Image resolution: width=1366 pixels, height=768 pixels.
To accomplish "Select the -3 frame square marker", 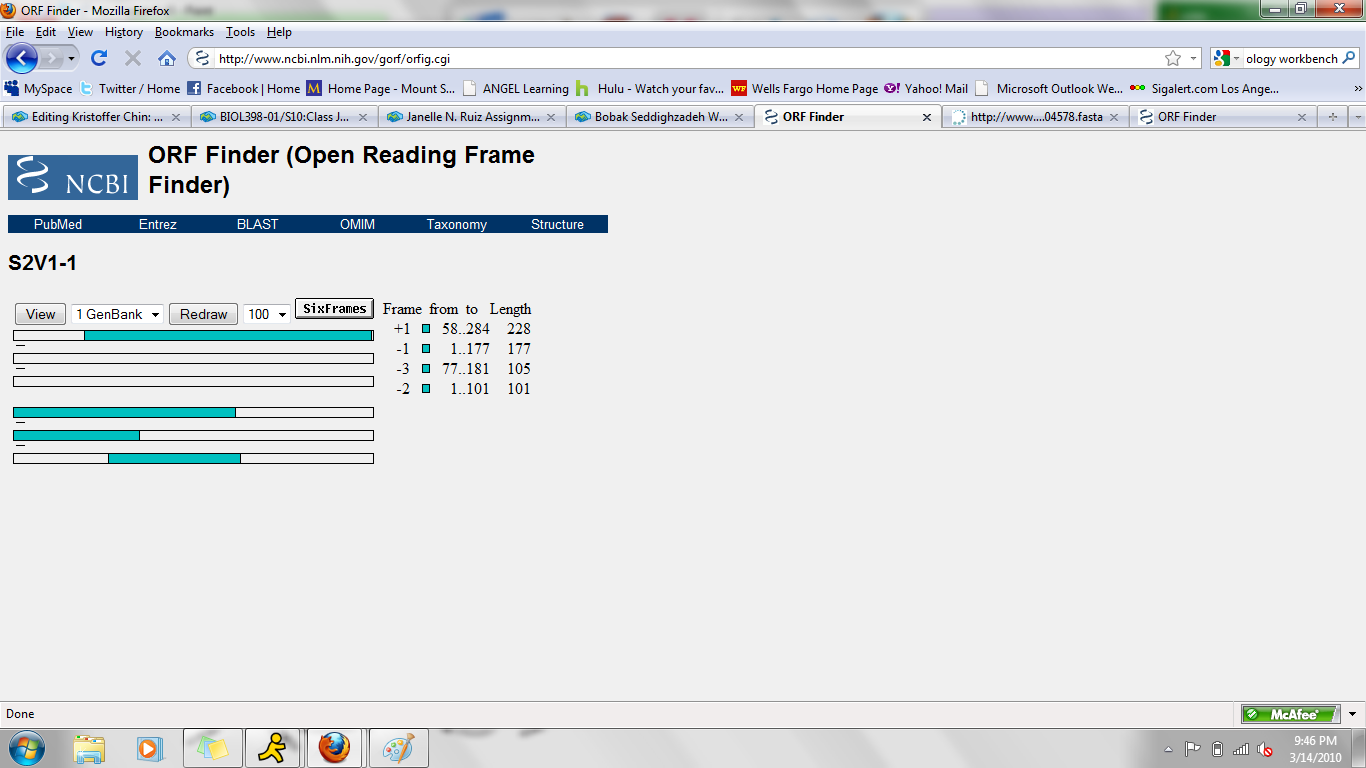I will (x=426, y=369).
